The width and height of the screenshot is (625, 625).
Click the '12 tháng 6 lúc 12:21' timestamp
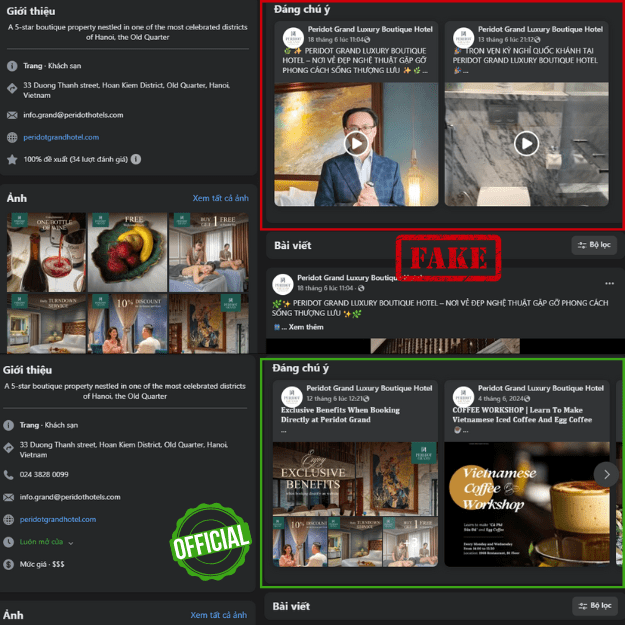coord(335,398)
